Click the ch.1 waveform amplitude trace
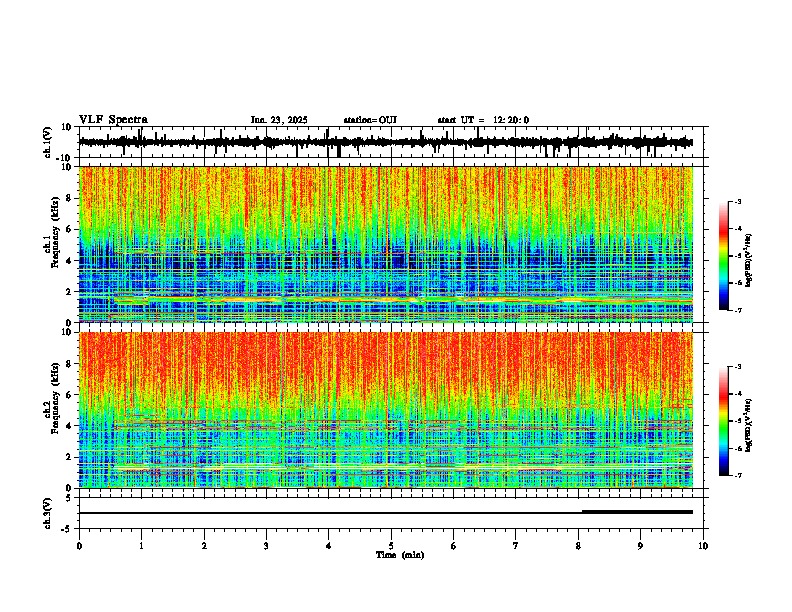 386,142
